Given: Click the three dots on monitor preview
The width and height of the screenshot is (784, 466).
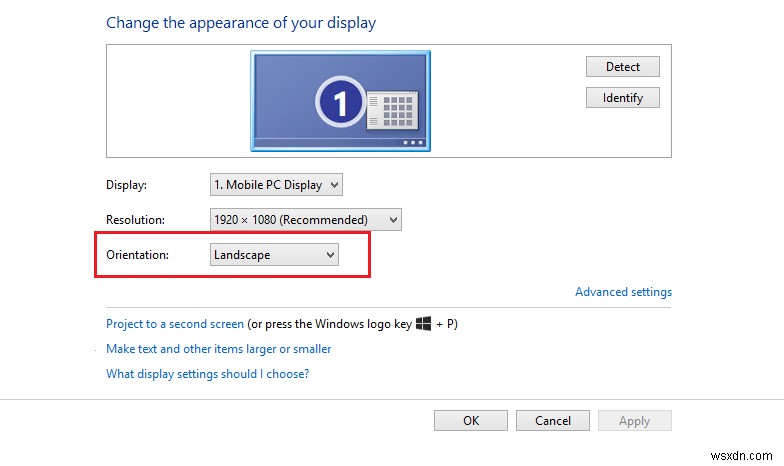Looking at the screenshot, I should [412, 142].
